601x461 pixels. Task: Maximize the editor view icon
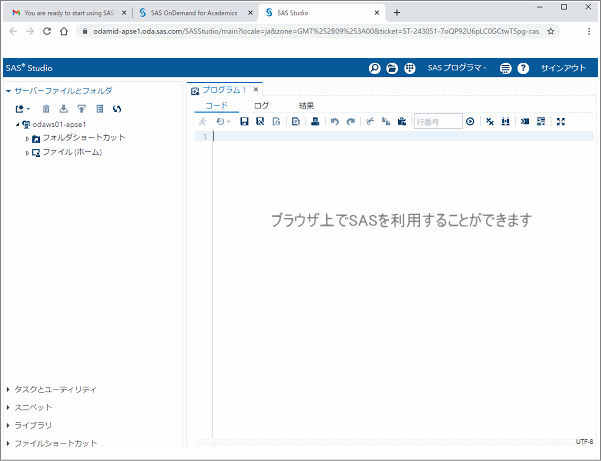[561, 121]
